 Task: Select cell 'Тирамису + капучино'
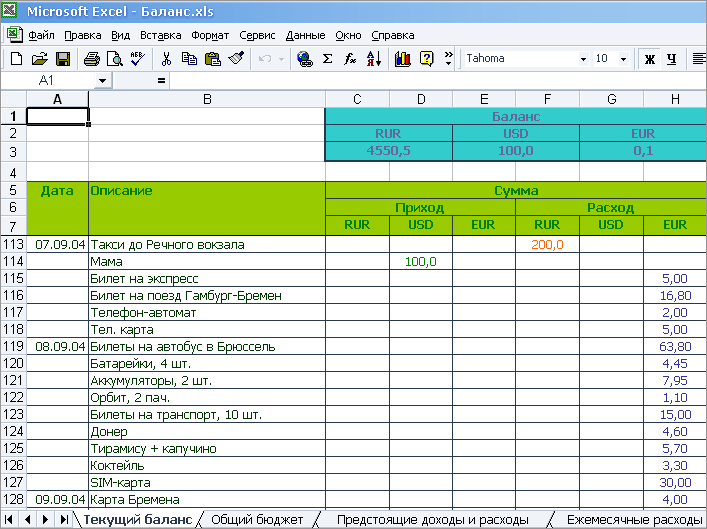point(207,449)
